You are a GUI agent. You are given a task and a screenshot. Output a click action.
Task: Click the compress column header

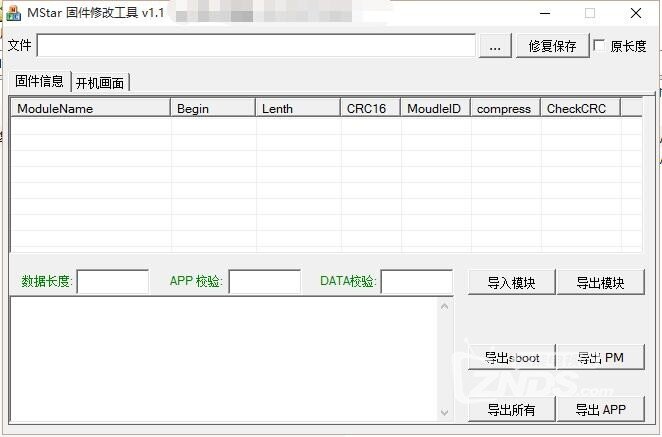click(505, 108)
